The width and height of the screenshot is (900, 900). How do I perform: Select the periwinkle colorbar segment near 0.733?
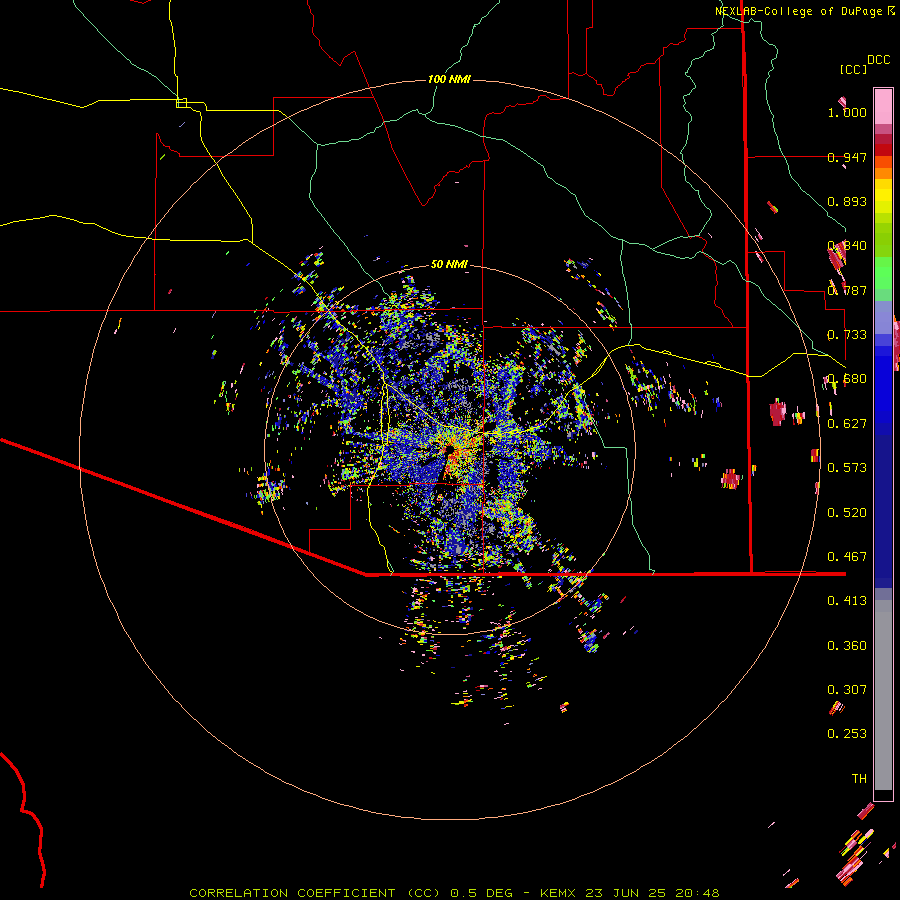[883, 319]
